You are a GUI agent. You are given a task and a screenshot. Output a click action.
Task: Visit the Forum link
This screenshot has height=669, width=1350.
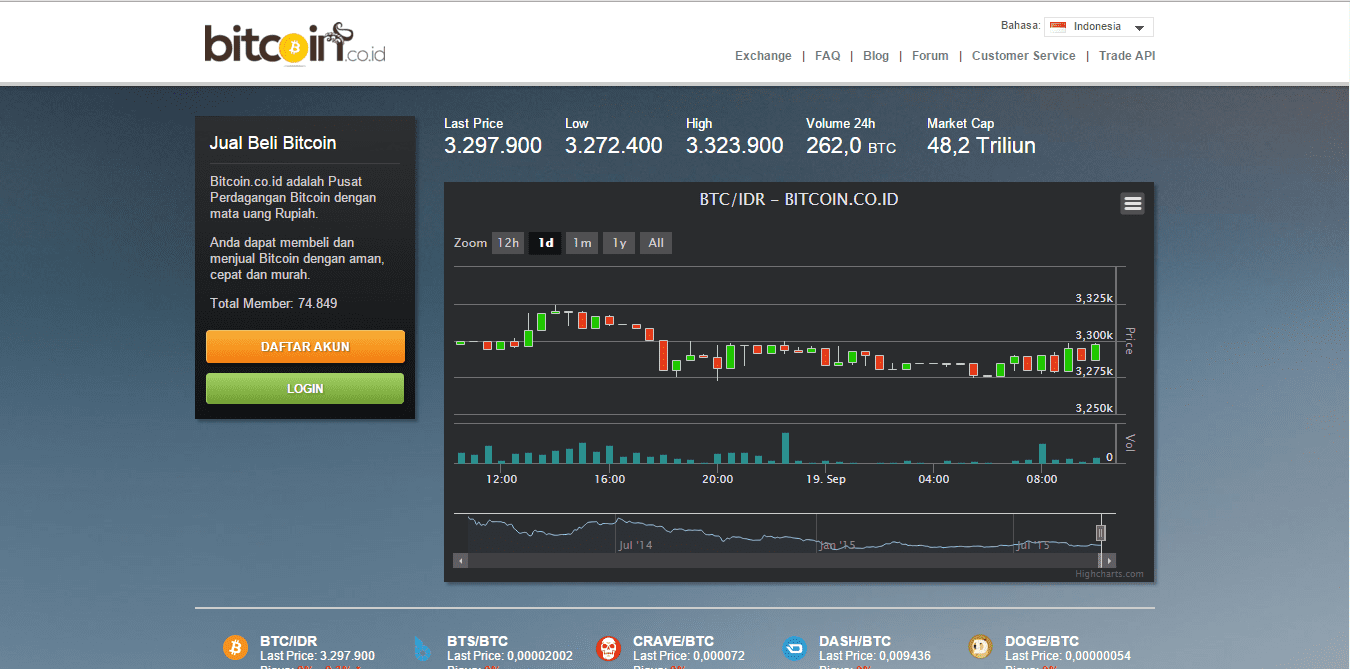pyautogui.click(x=930, y=56)
